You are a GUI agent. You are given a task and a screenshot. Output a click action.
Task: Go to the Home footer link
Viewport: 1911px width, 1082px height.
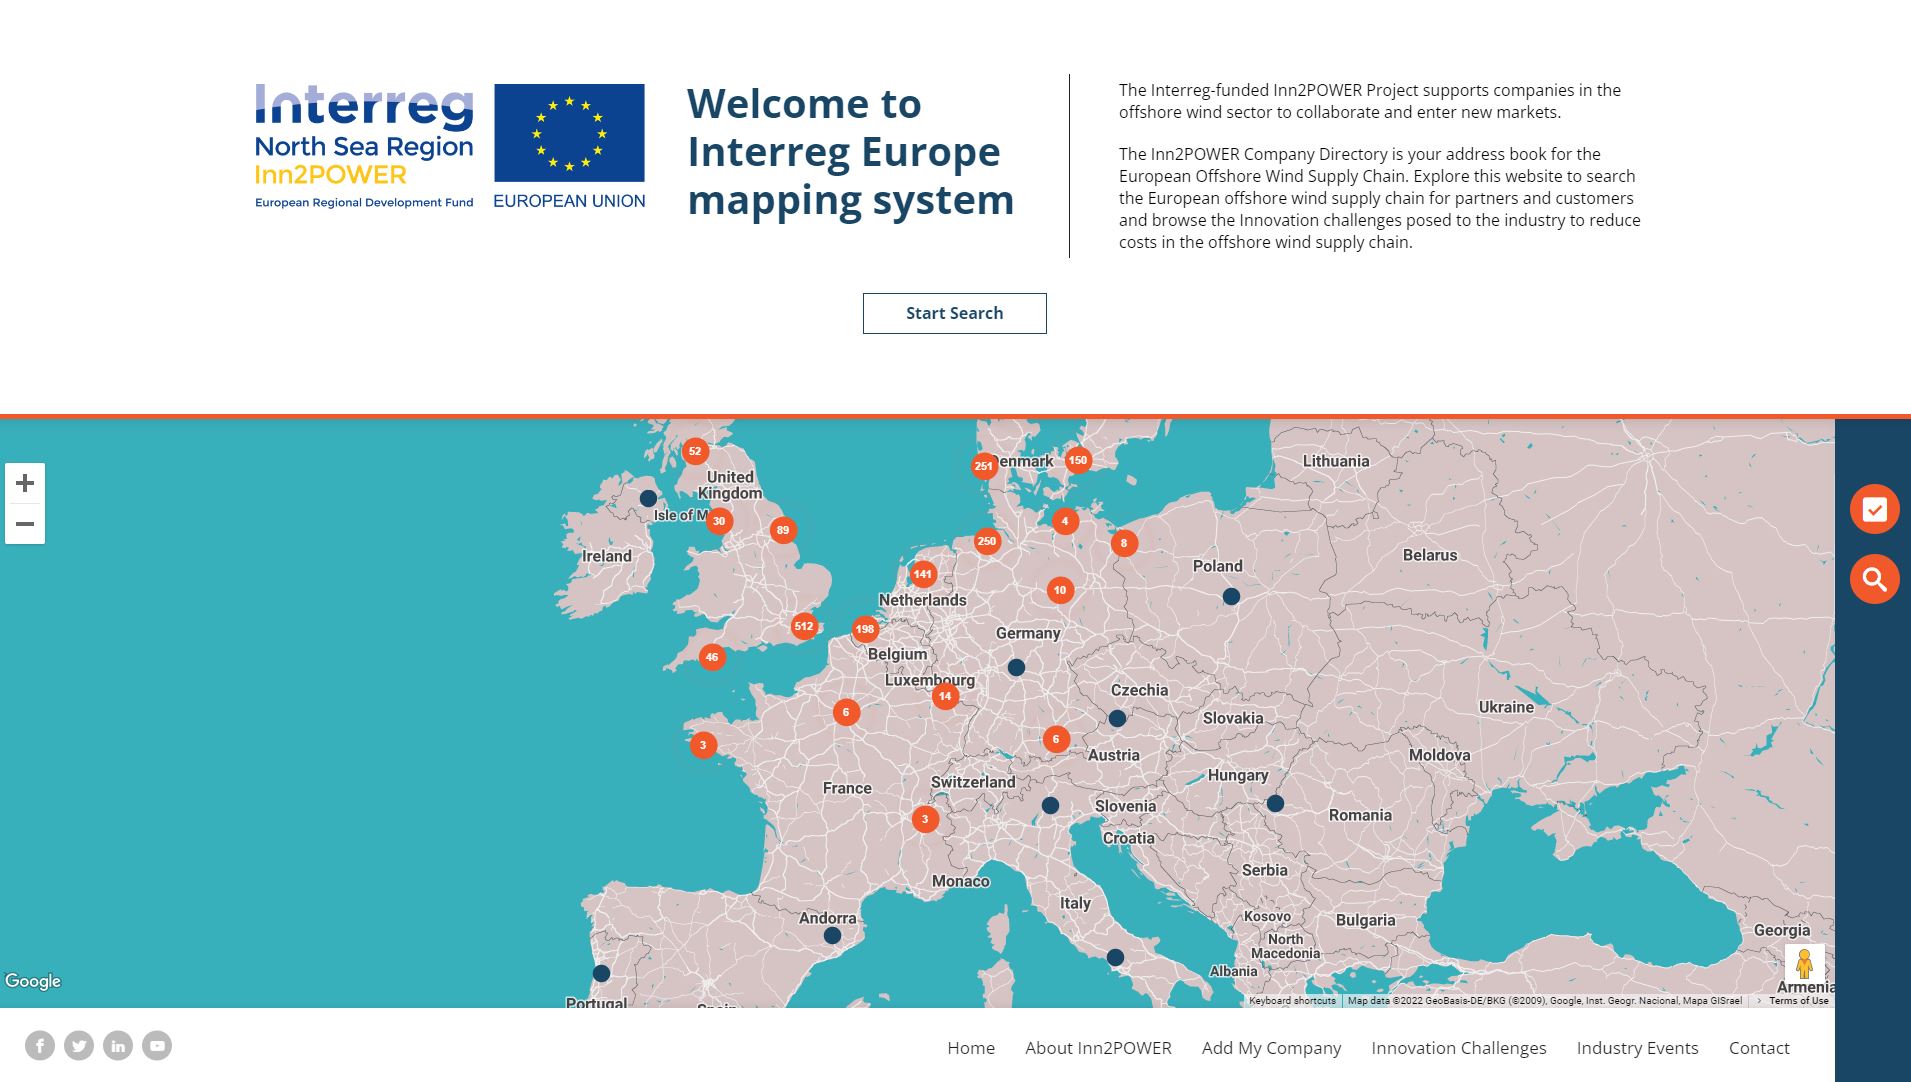click(971, 1048)
